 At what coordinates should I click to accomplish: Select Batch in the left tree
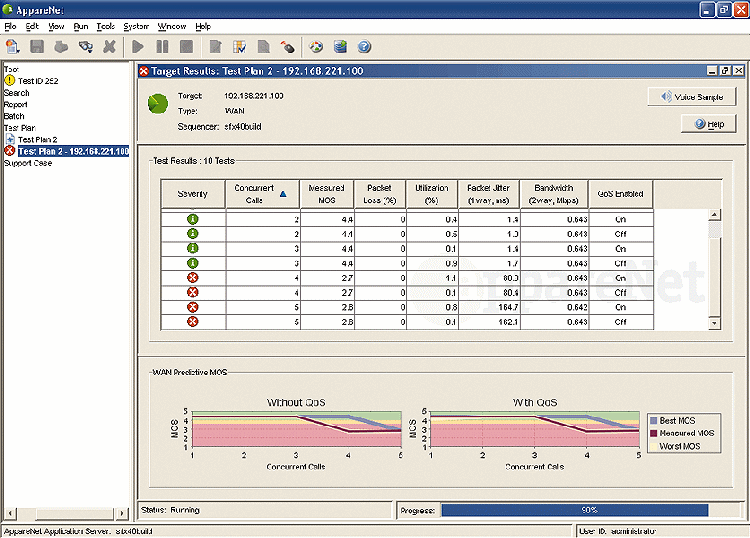[x=14, y=116]
